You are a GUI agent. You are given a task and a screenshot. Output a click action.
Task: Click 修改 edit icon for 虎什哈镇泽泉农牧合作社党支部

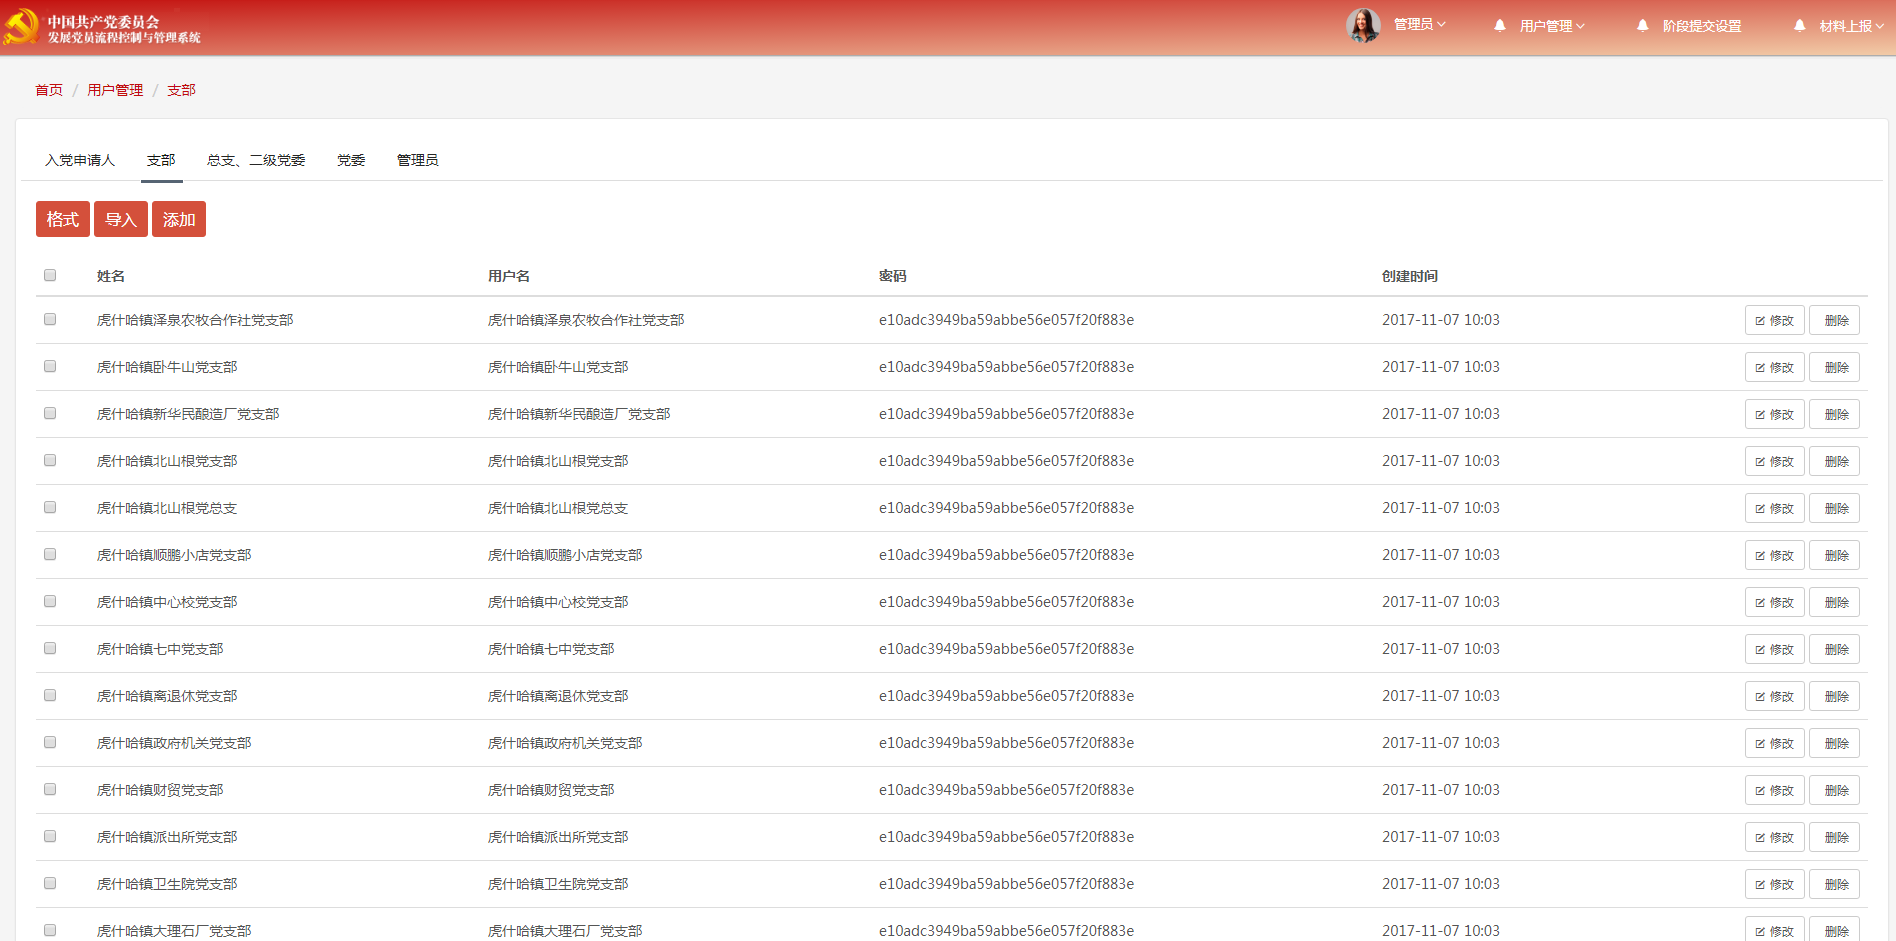pyautogui.click(x=1760, y=321)
